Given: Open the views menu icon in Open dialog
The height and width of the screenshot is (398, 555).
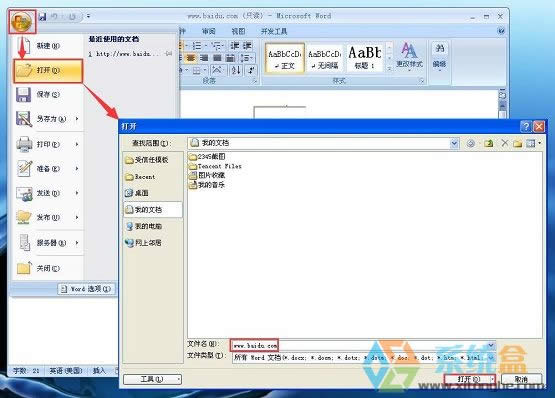Looking at the screenshot, I should 533,143.
